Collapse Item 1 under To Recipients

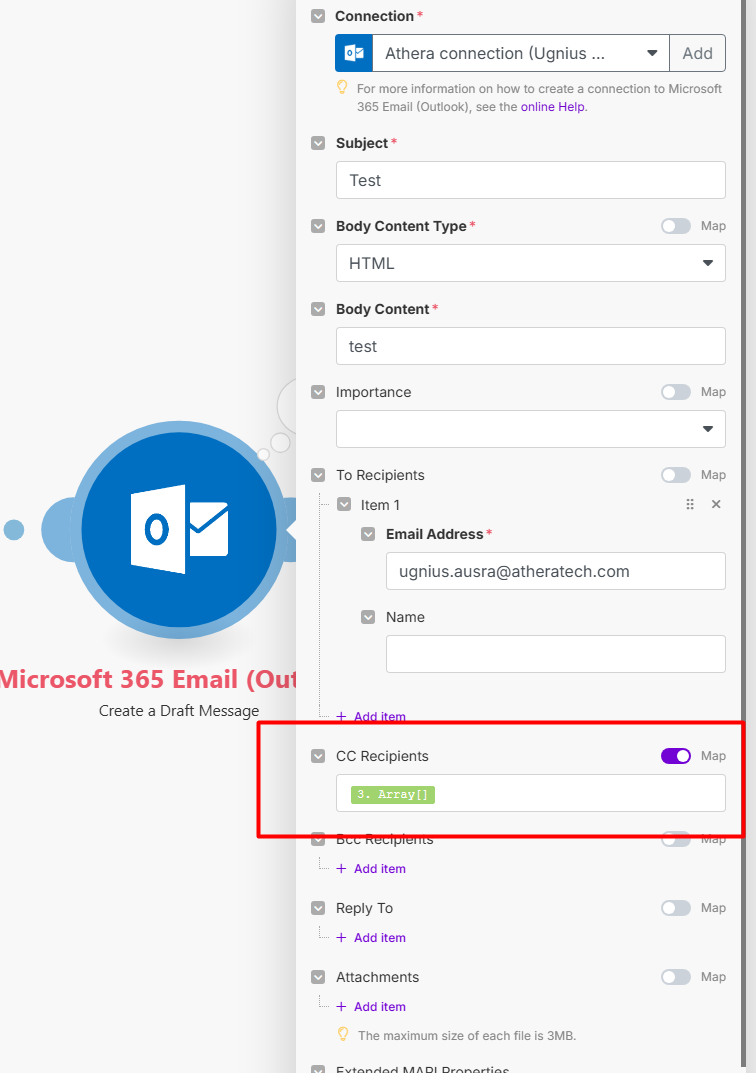coord(344,505)
